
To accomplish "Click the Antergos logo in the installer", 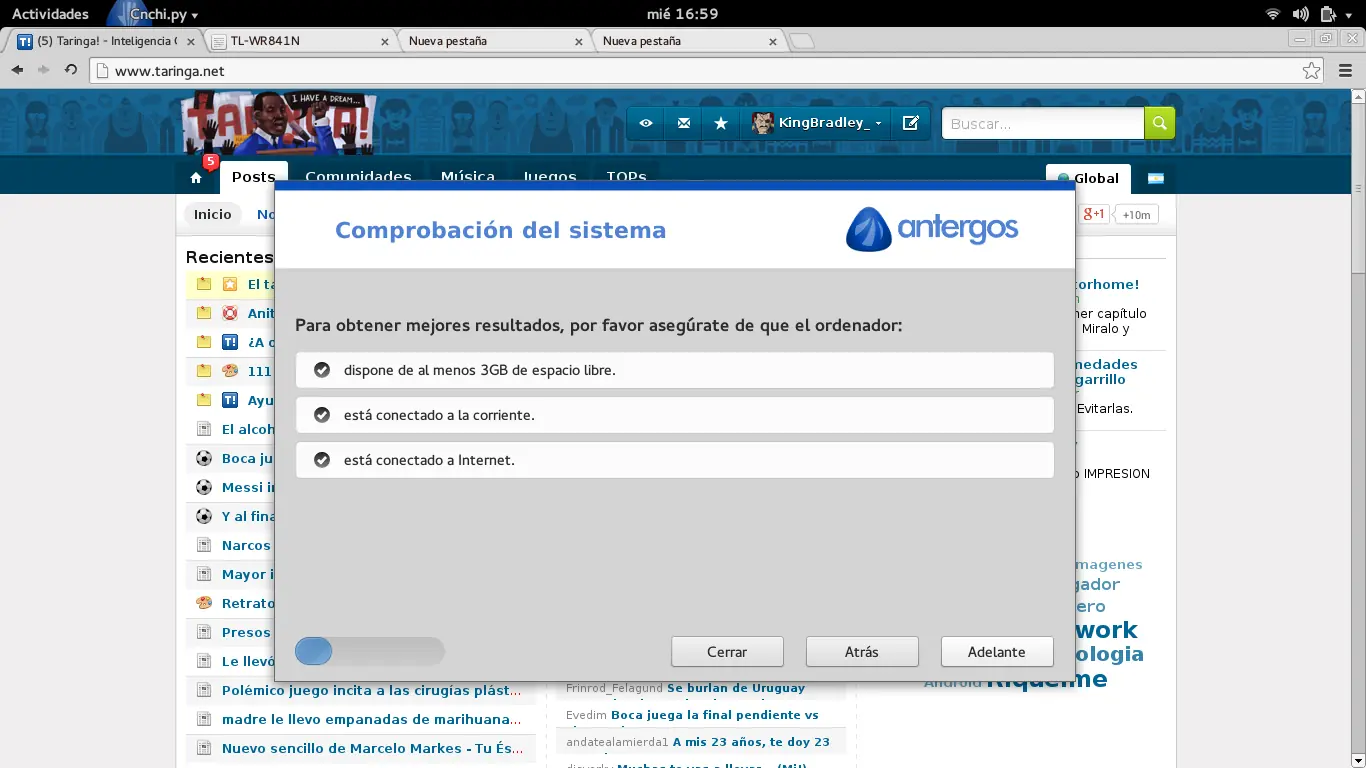I will click(x=932, y=229).
